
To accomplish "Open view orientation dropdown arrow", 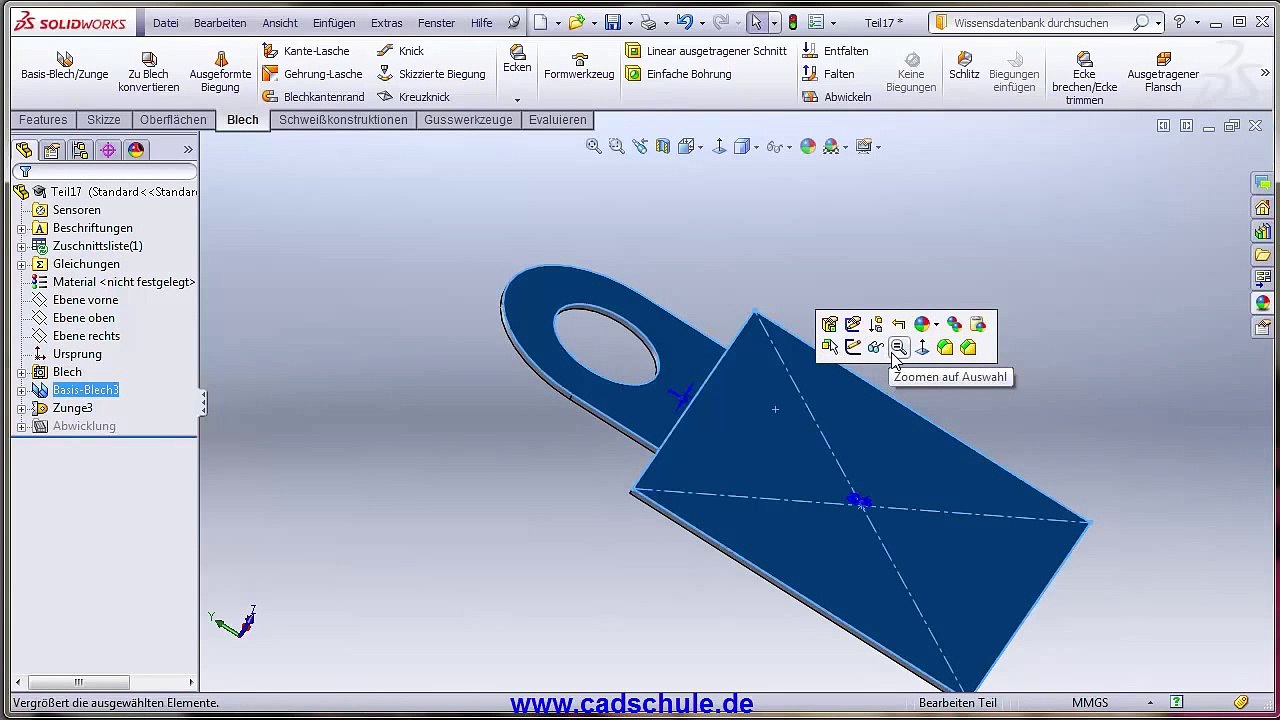I will point(702,147).
